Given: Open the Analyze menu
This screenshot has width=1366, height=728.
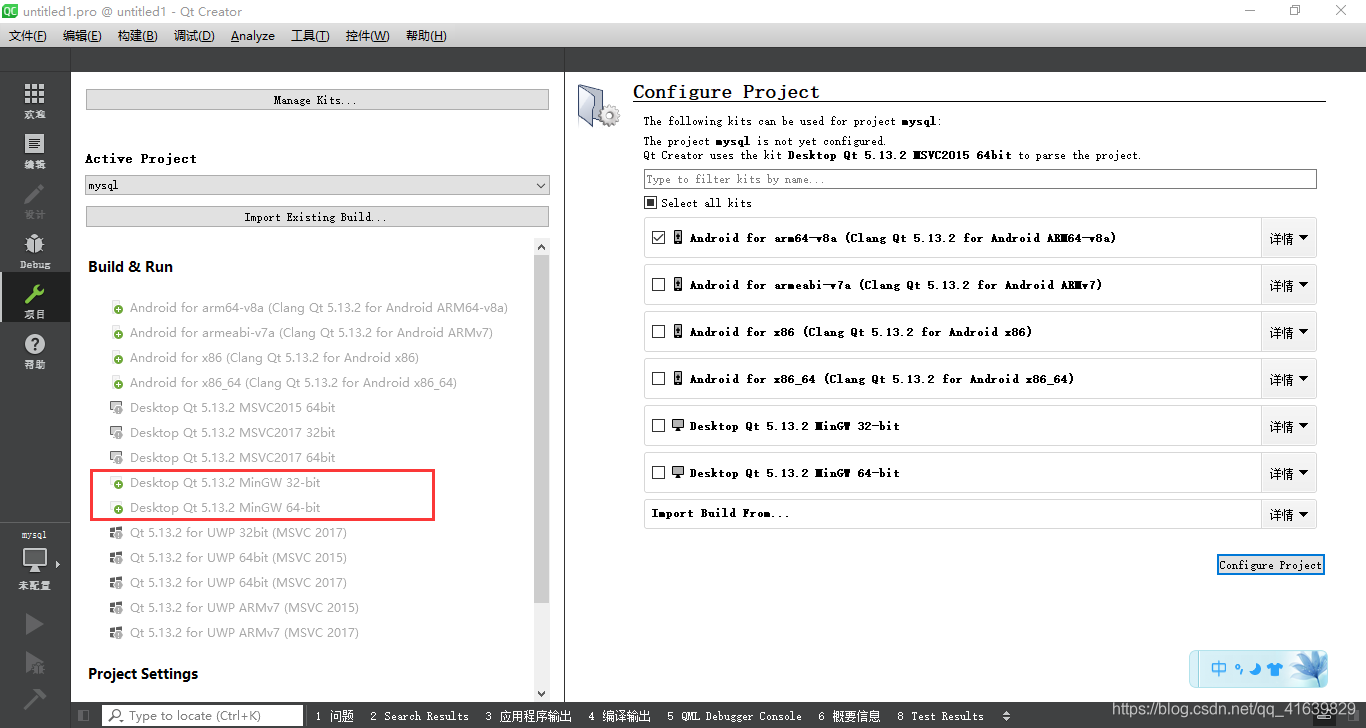Looking at the screenshot, I should (253, 36).
